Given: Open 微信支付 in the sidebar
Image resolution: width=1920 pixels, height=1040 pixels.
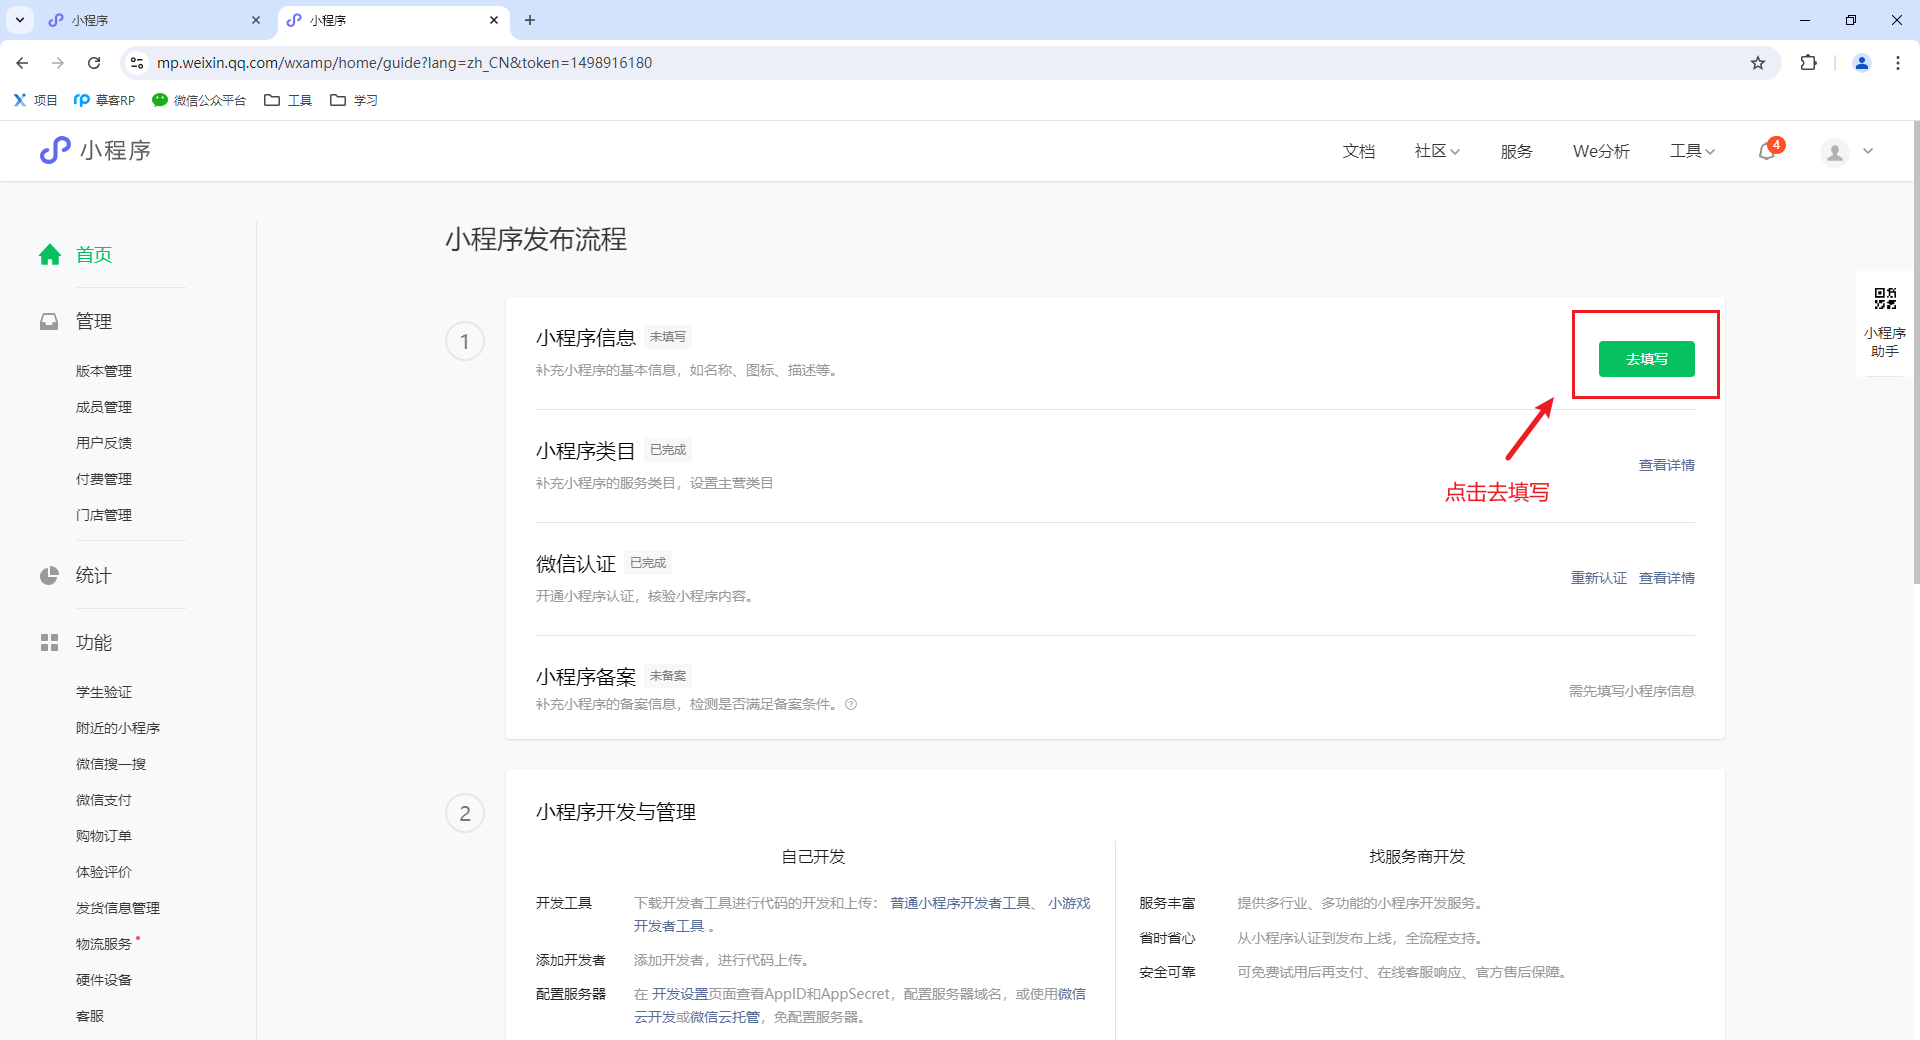Looking at the screenshot, I should point(104,800).
